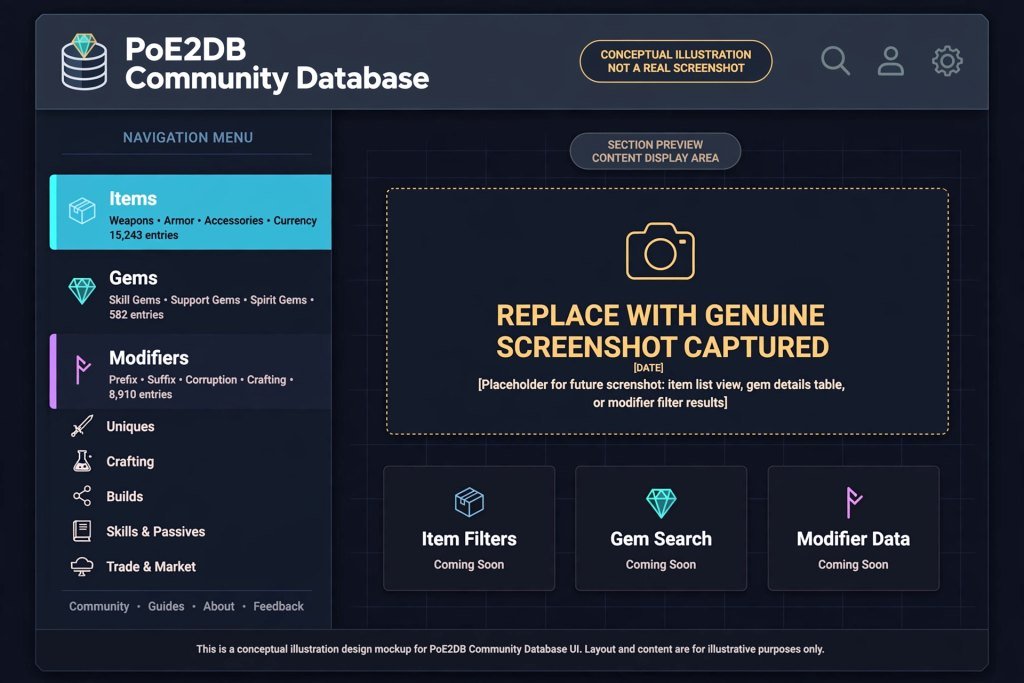Click the gem icon on Gem Search card
The image size is (1024, 683).
[661, 503]
